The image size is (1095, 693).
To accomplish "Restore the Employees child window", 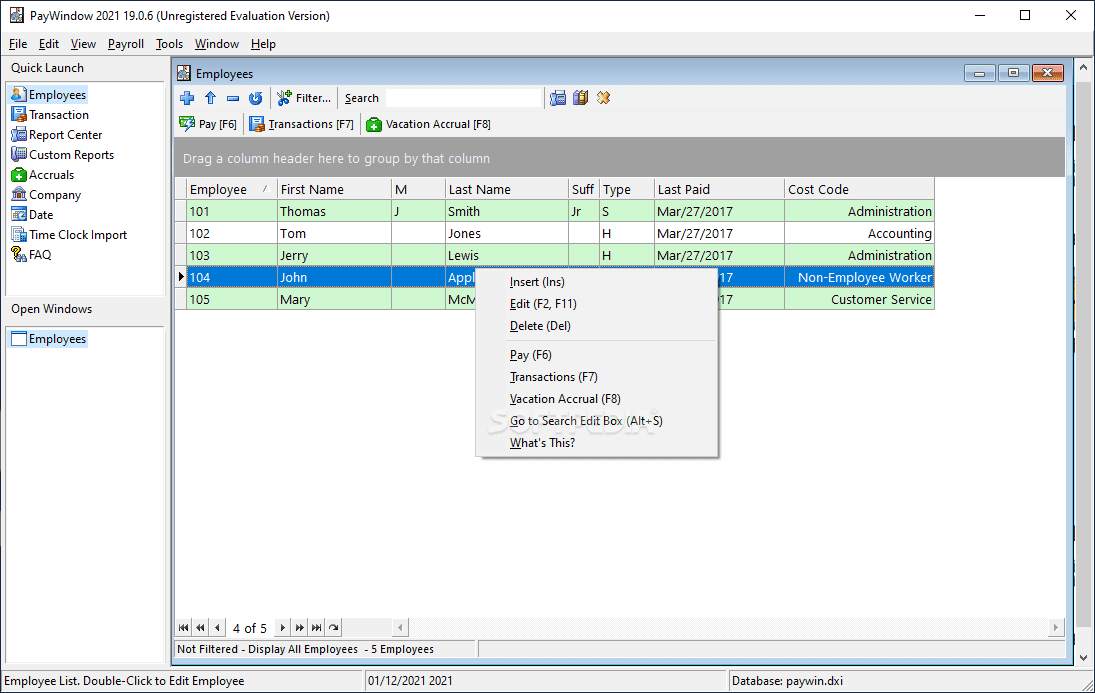I will pos(1013,73).
